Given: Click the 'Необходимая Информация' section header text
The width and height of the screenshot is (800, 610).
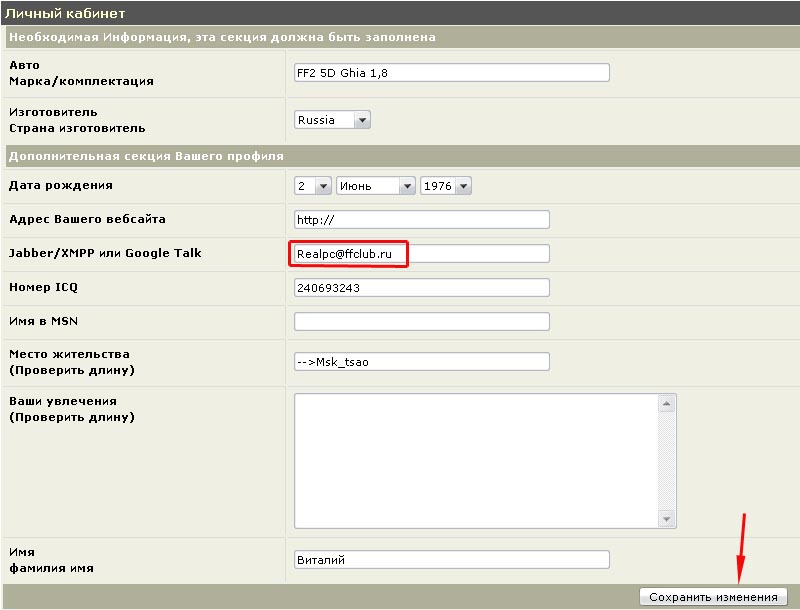Looking at the screenshot, I should tap(222, 37).
